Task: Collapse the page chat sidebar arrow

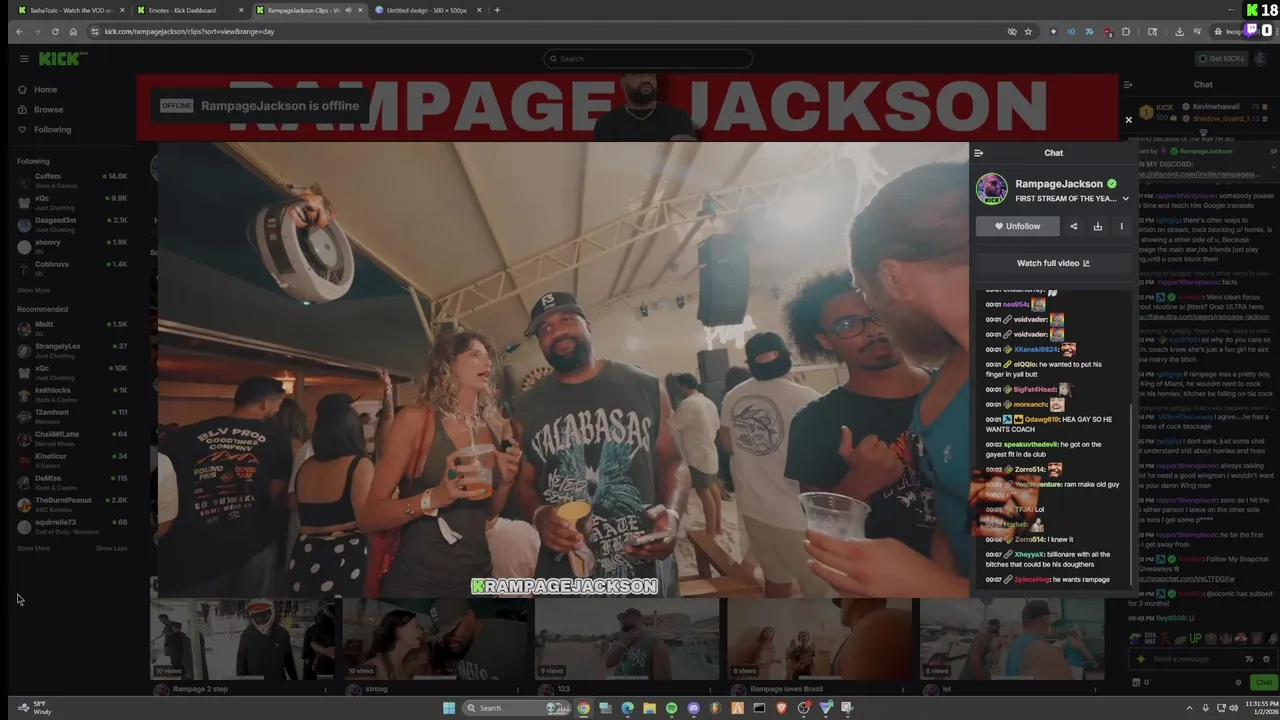Action: [x=1128, y=85]
